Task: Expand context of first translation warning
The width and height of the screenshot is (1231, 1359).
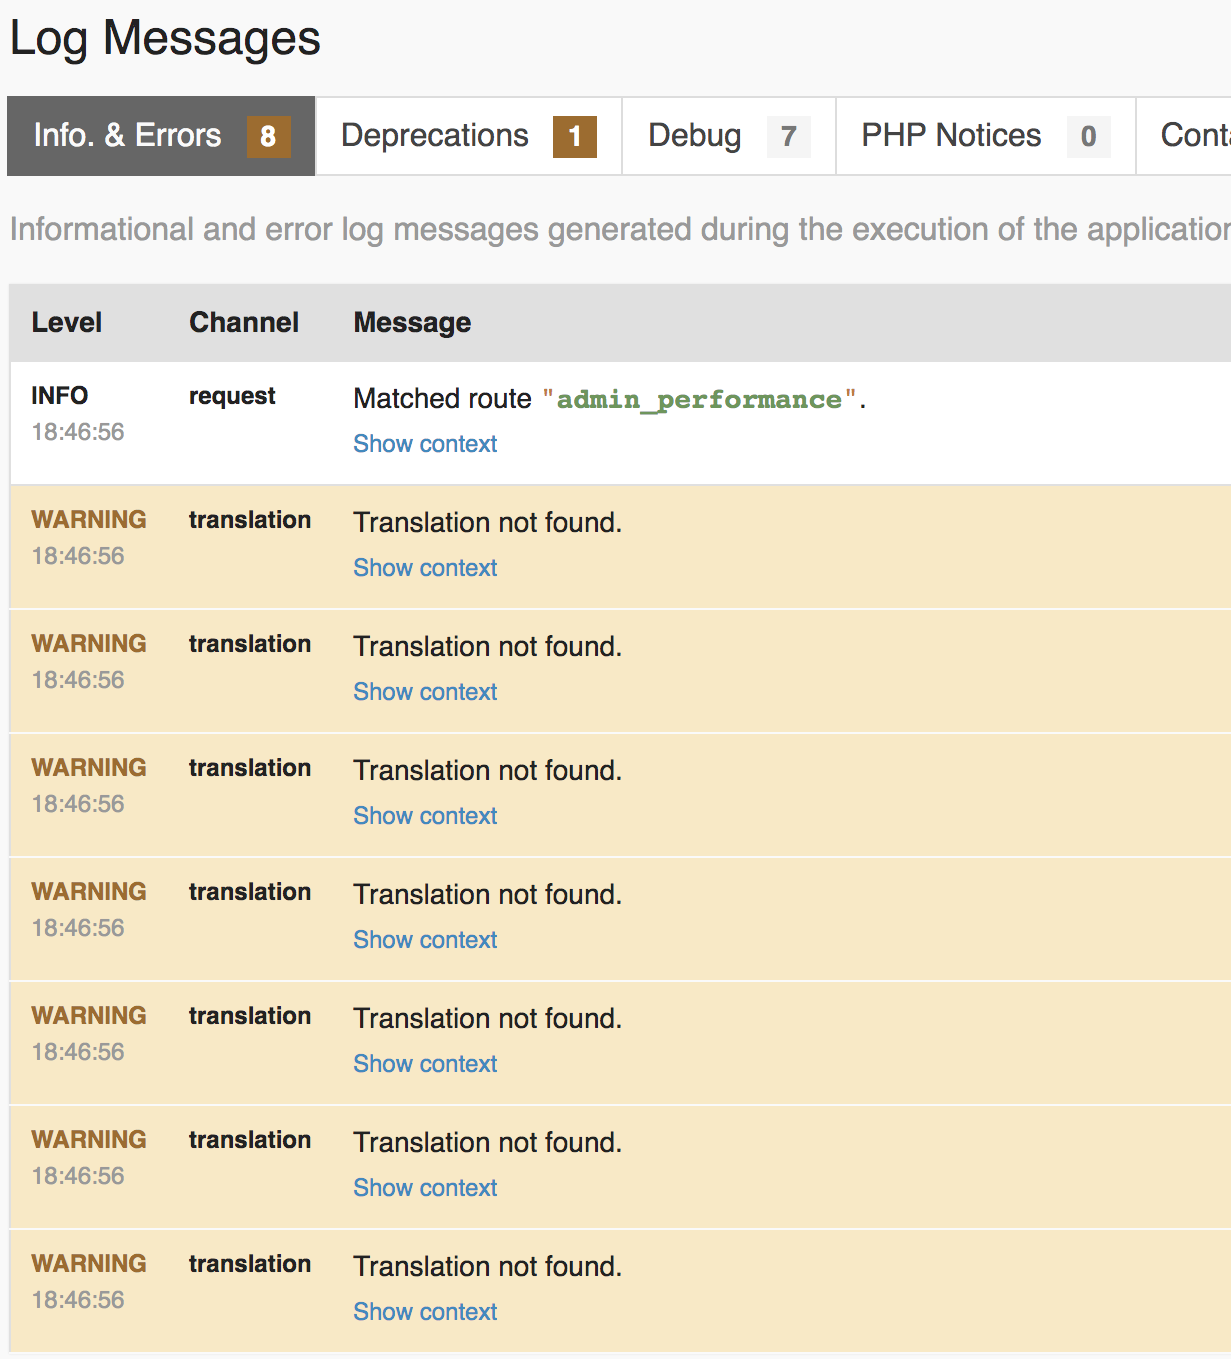Action: pos(425,568)
